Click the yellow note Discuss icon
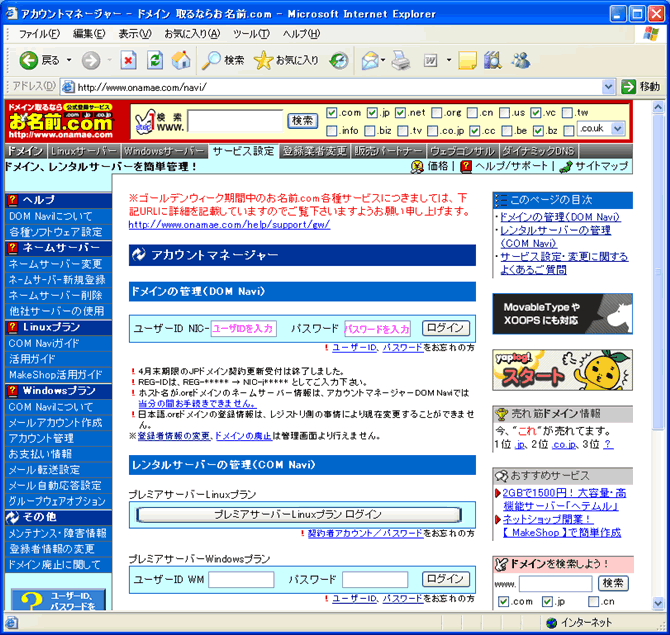The width and height of the screenshot is (670, 635). point(467,60)
